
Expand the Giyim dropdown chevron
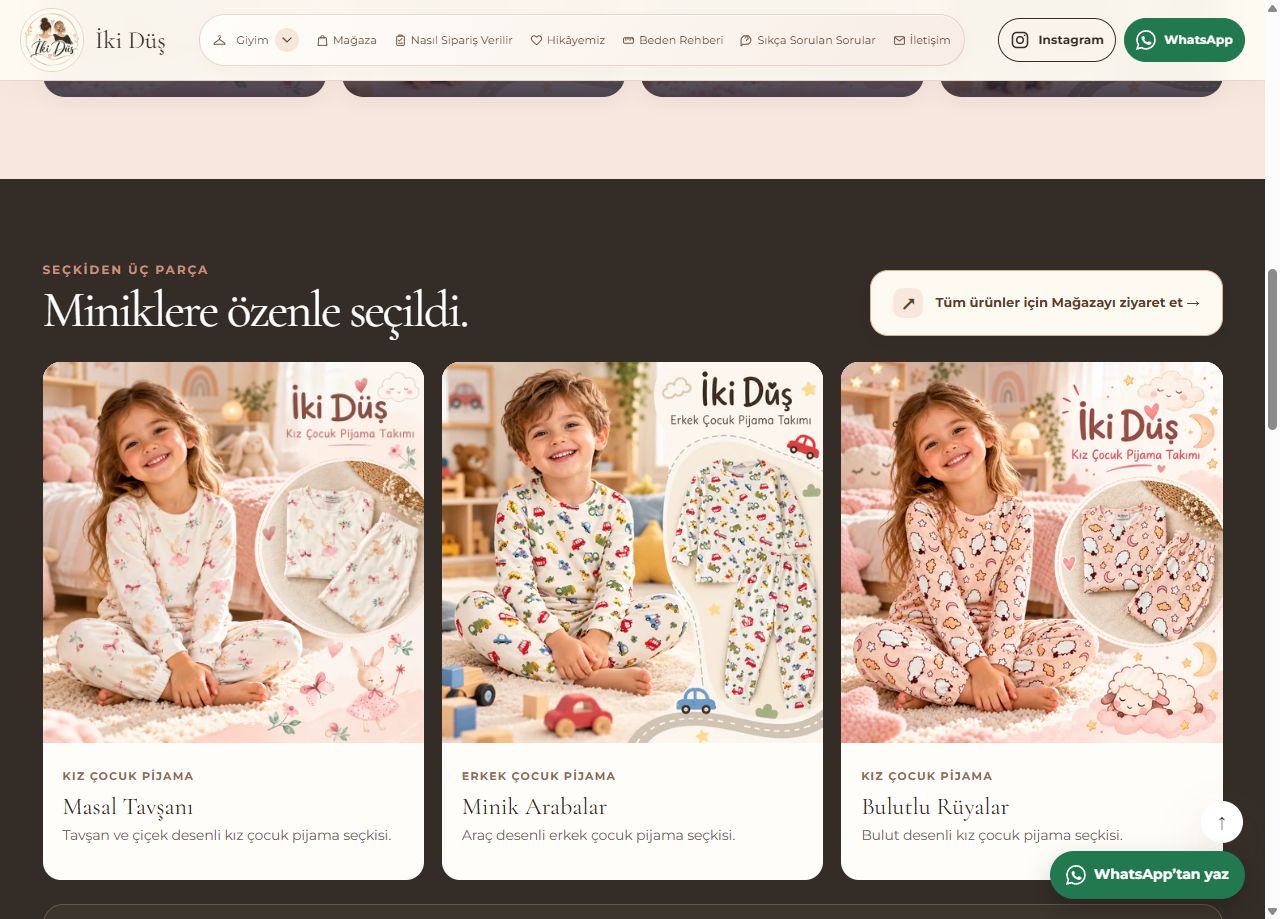pyautogui.click(x=287, y=40)
